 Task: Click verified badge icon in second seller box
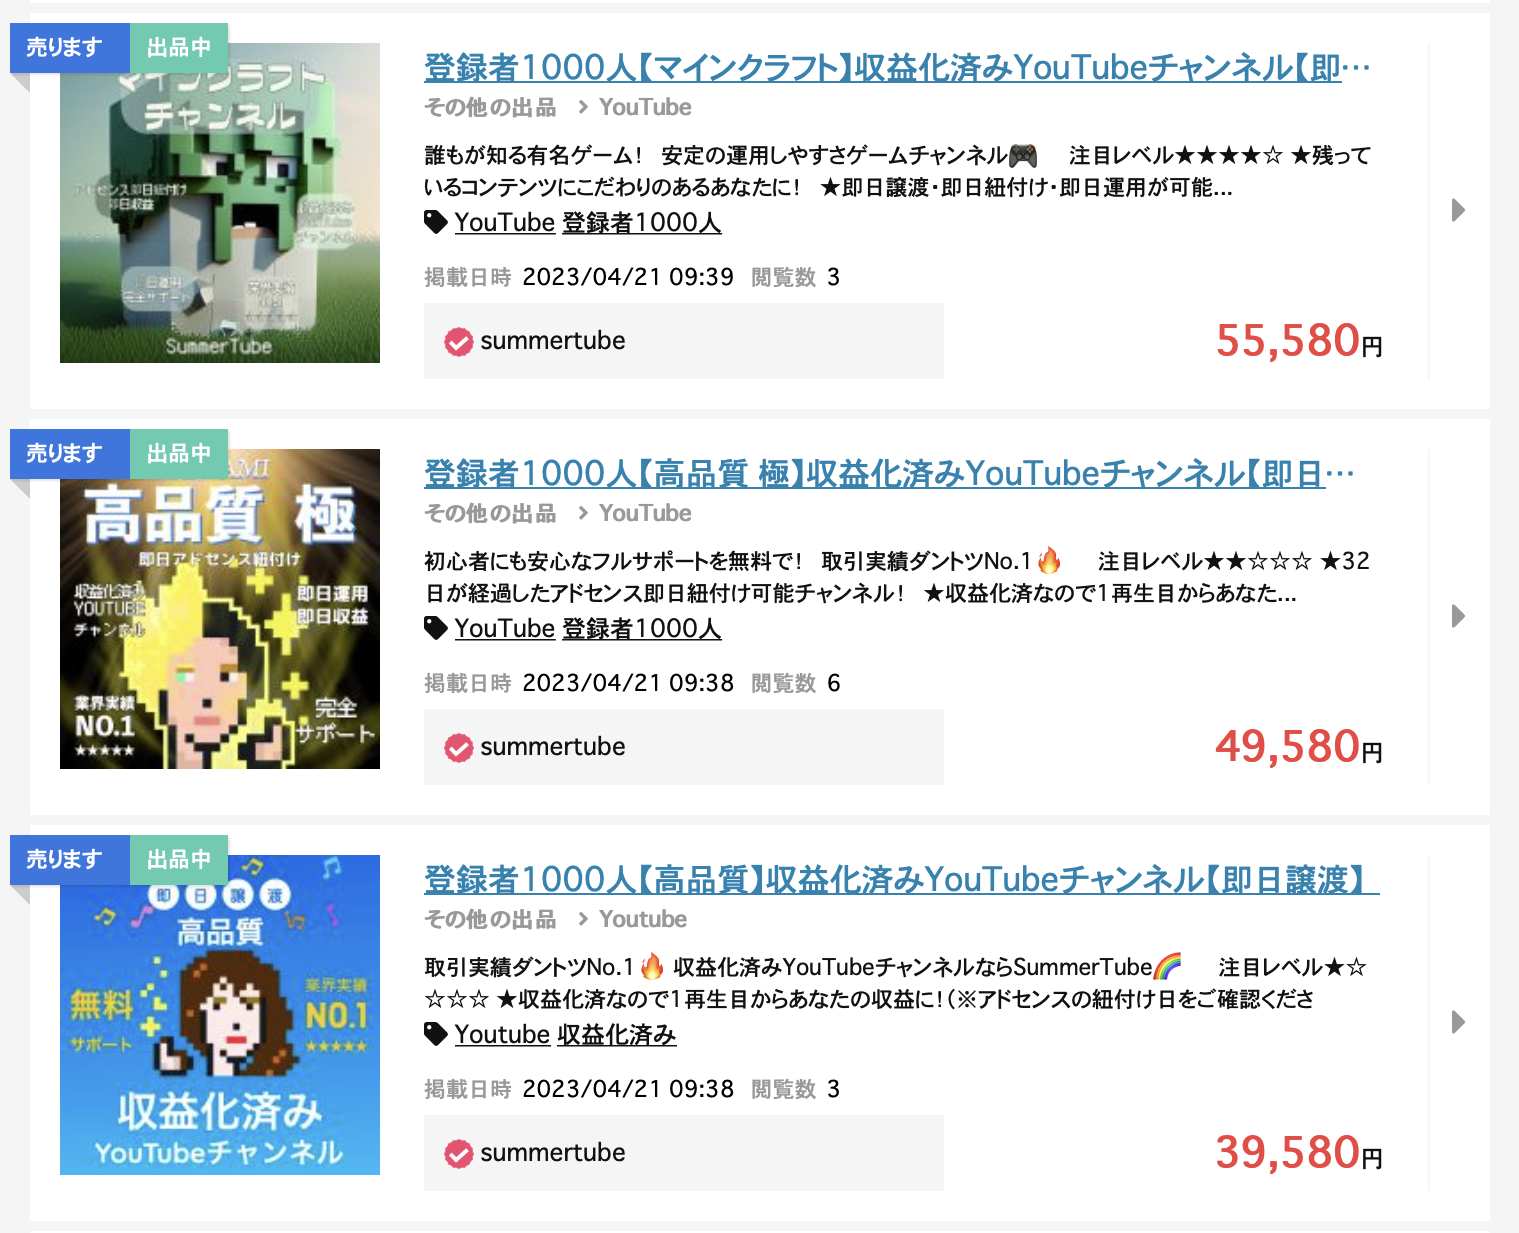(459, 748)
